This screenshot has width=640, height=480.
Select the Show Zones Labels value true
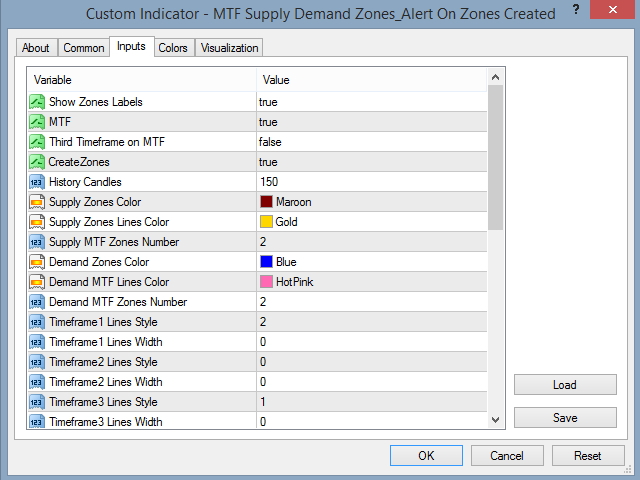[268, 102]
